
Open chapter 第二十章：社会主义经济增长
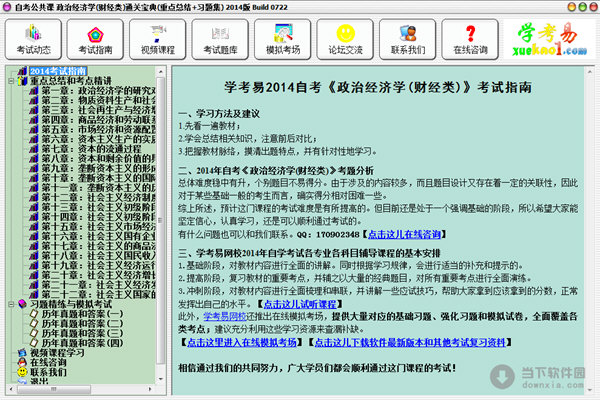98,275
